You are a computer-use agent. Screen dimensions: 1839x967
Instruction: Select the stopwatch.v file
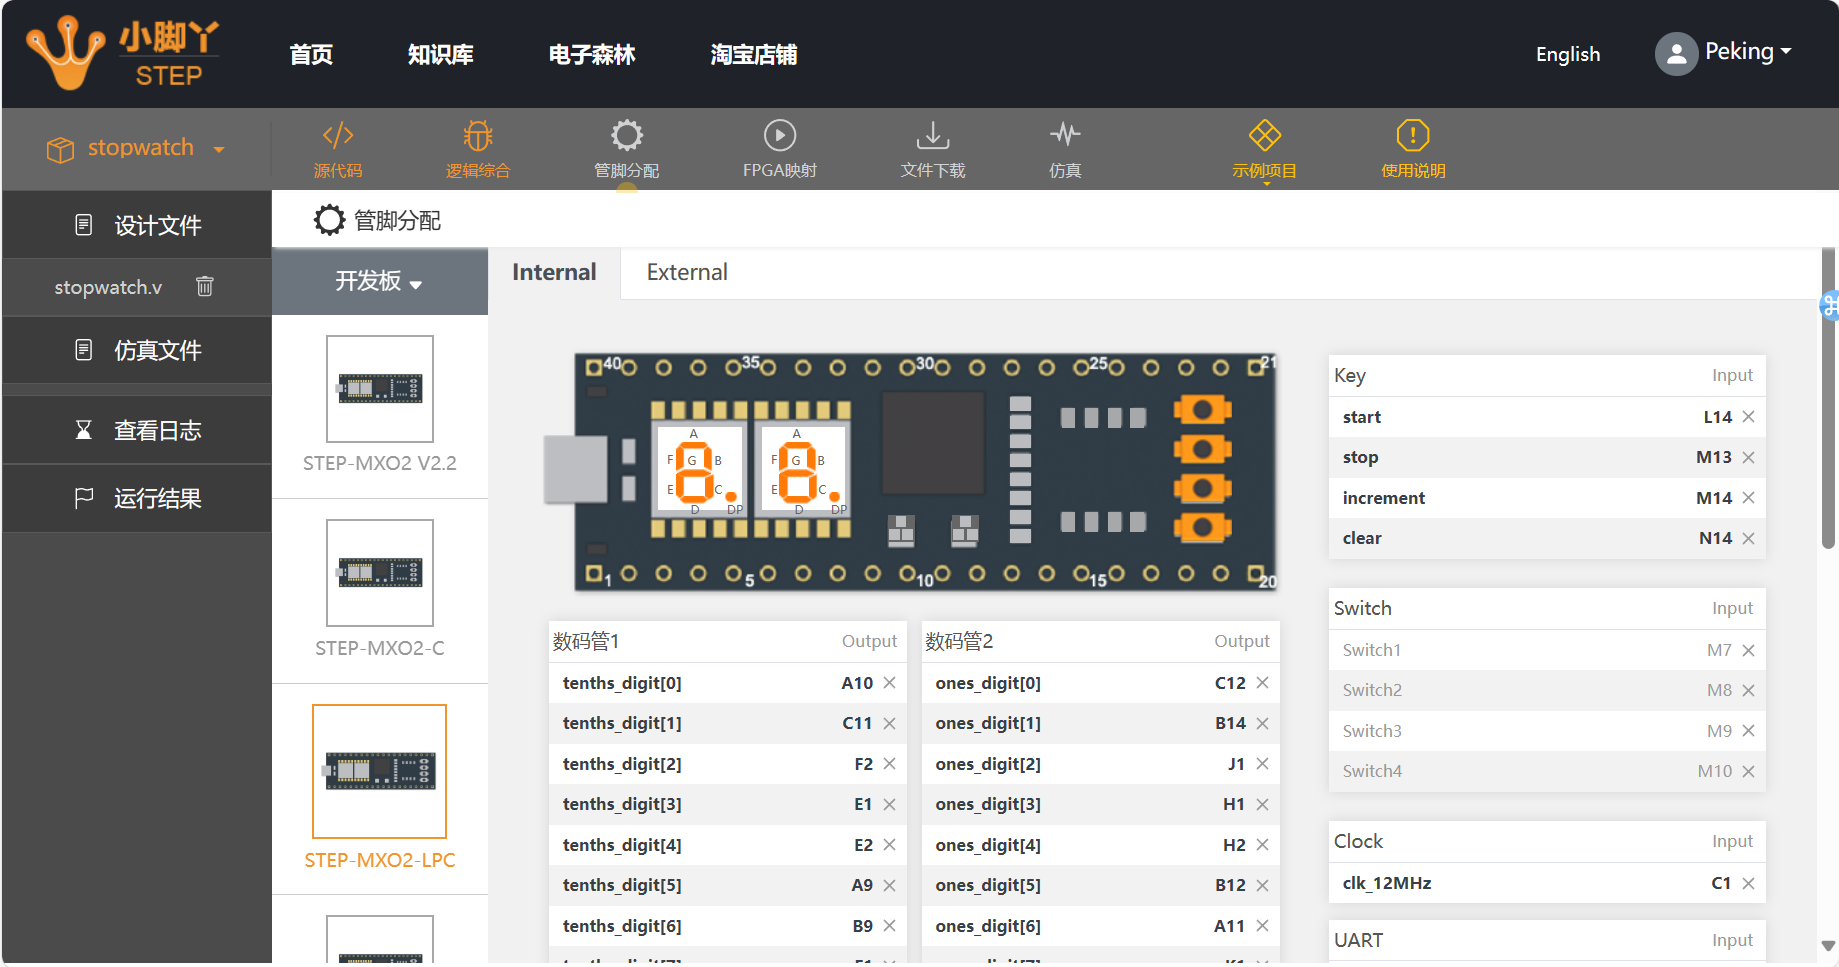tap(108, 287)
